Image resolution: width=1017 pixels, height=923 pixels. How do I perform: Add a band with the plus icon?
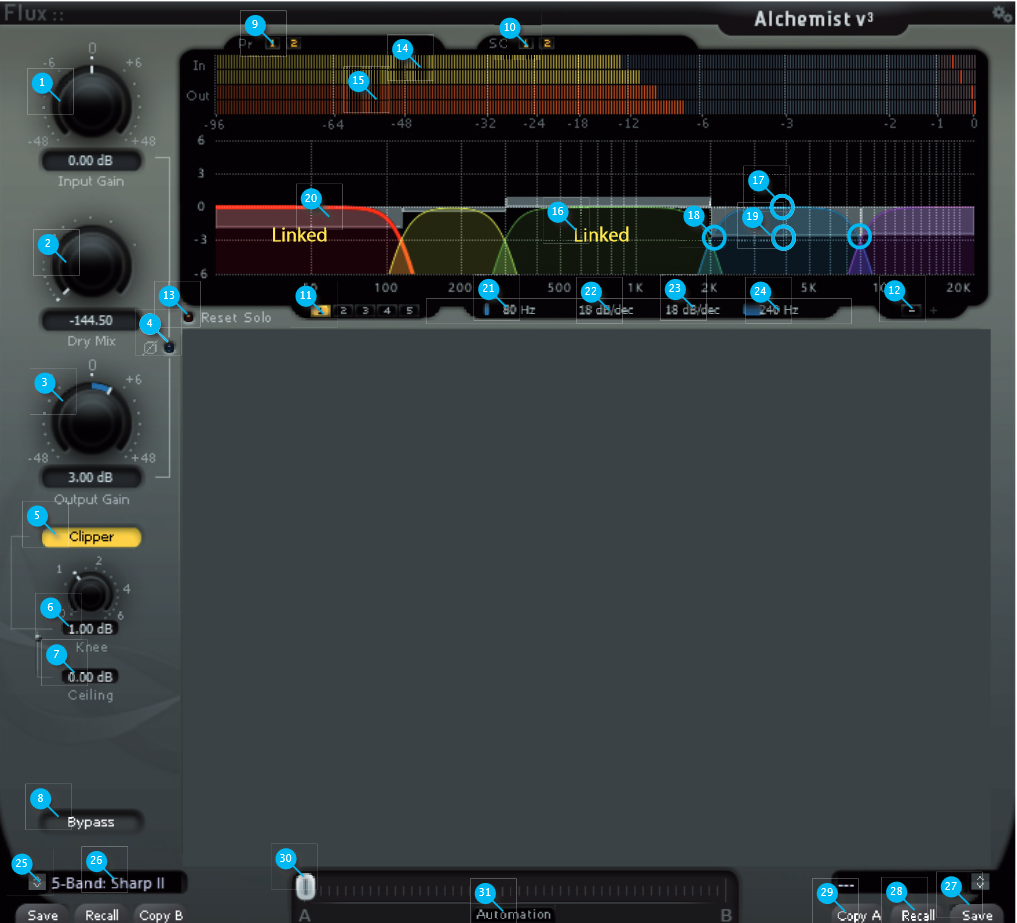pyautogui.click(x=935, y=311)
